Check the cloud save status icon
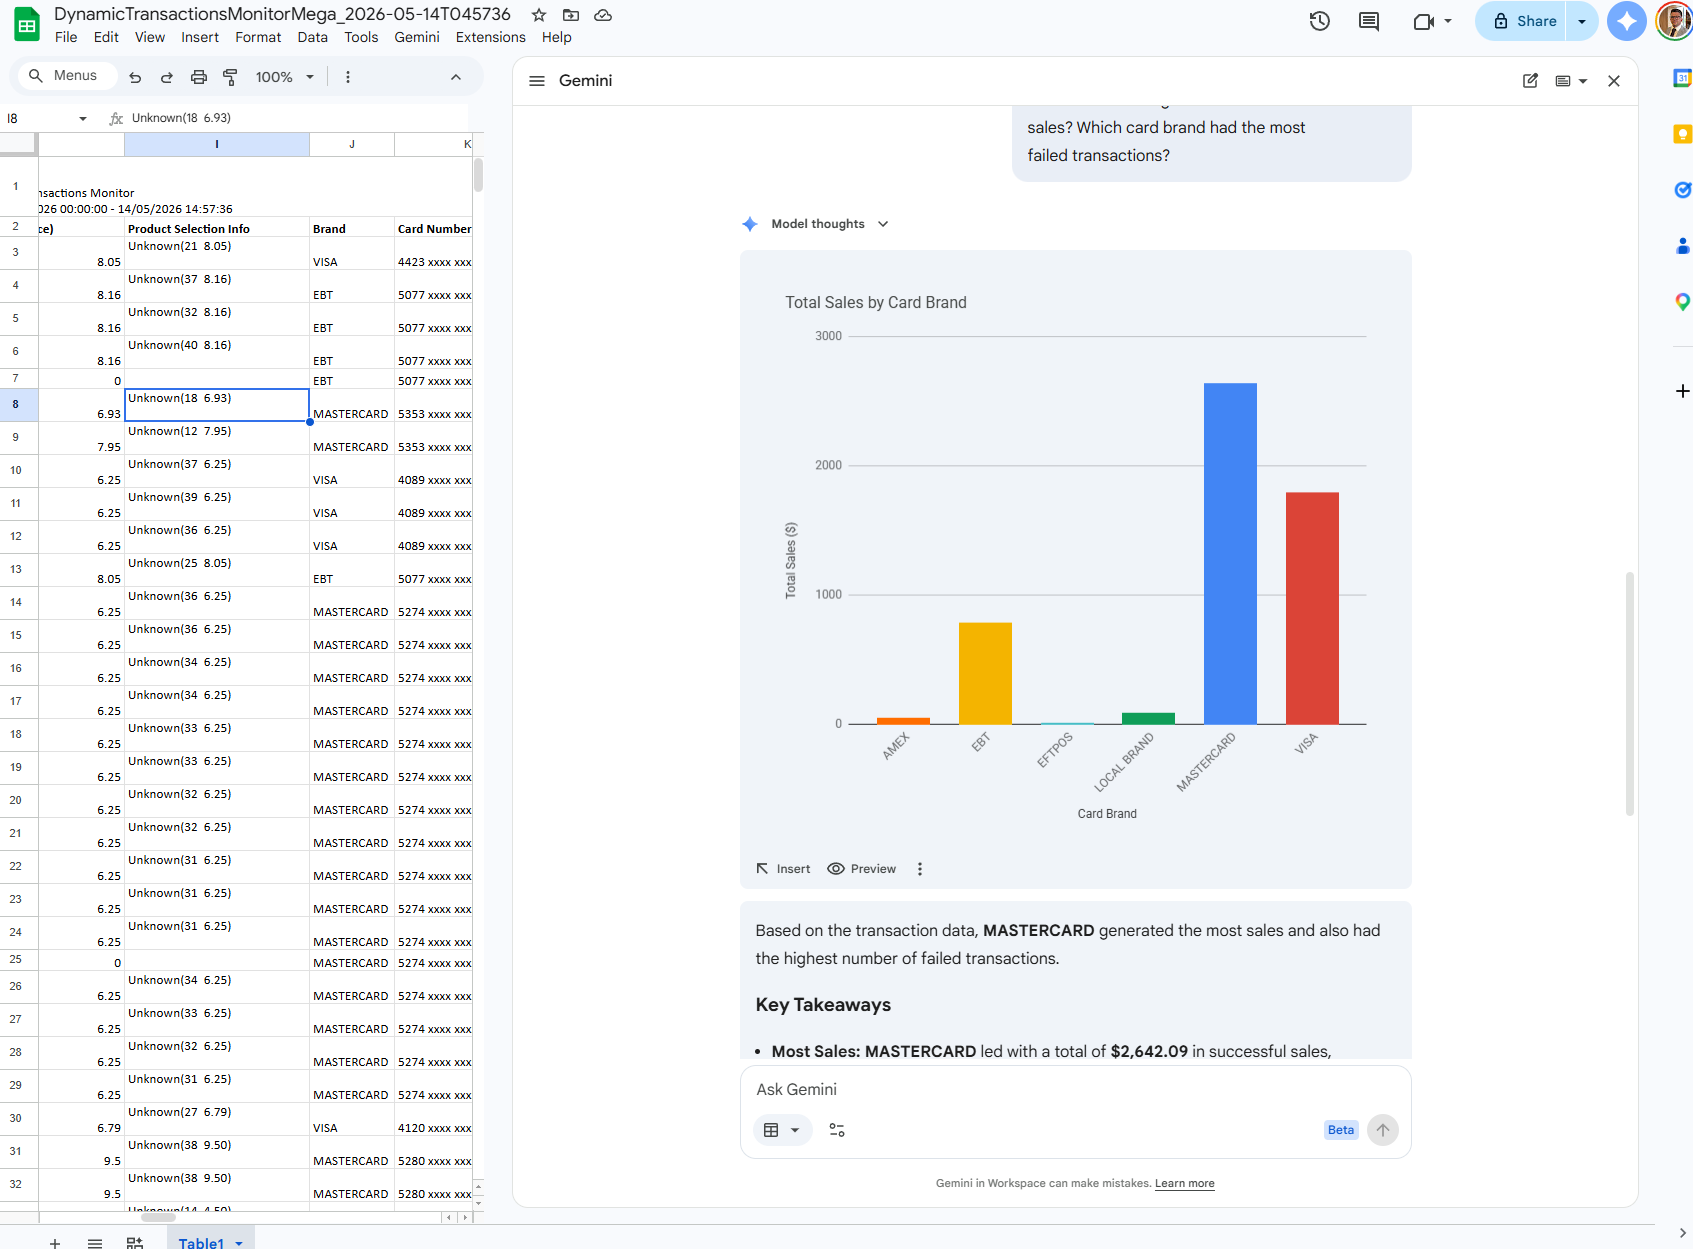The width and height of the screenshot is (1693, 1249). (x=603, y=15)
